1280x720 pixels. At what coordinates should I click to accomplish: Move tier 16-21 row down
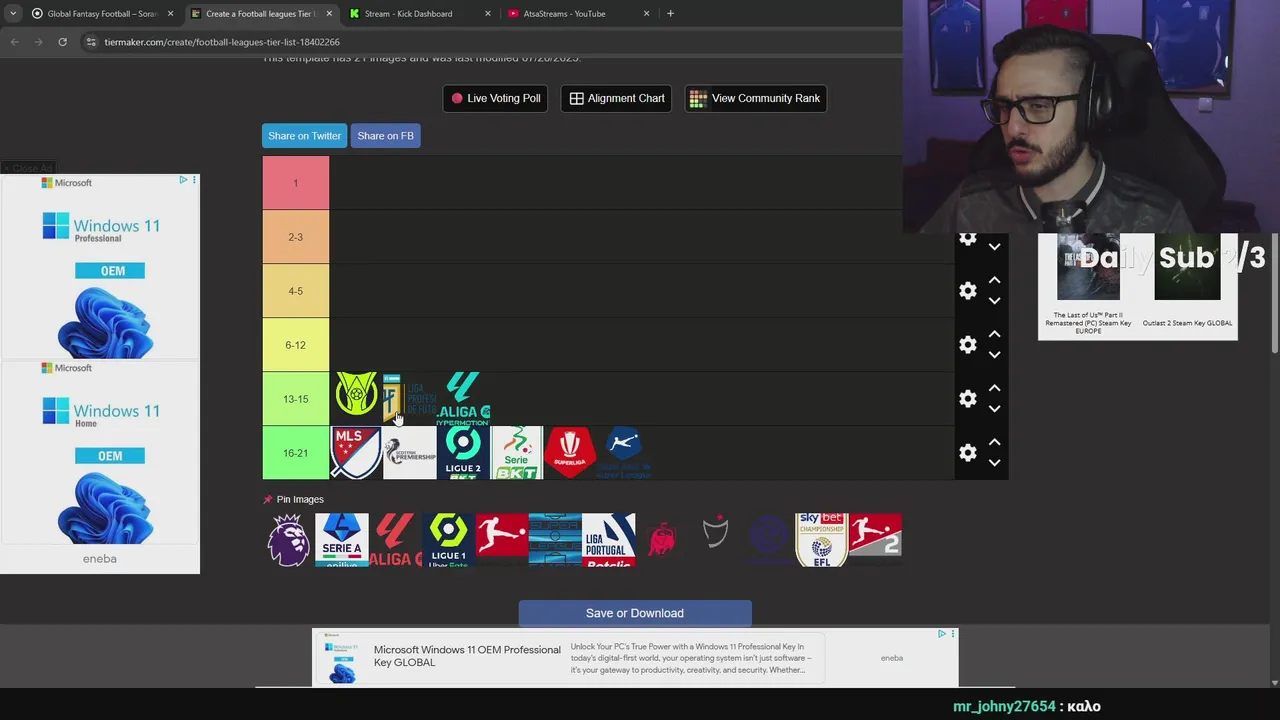tap(994, 463)
